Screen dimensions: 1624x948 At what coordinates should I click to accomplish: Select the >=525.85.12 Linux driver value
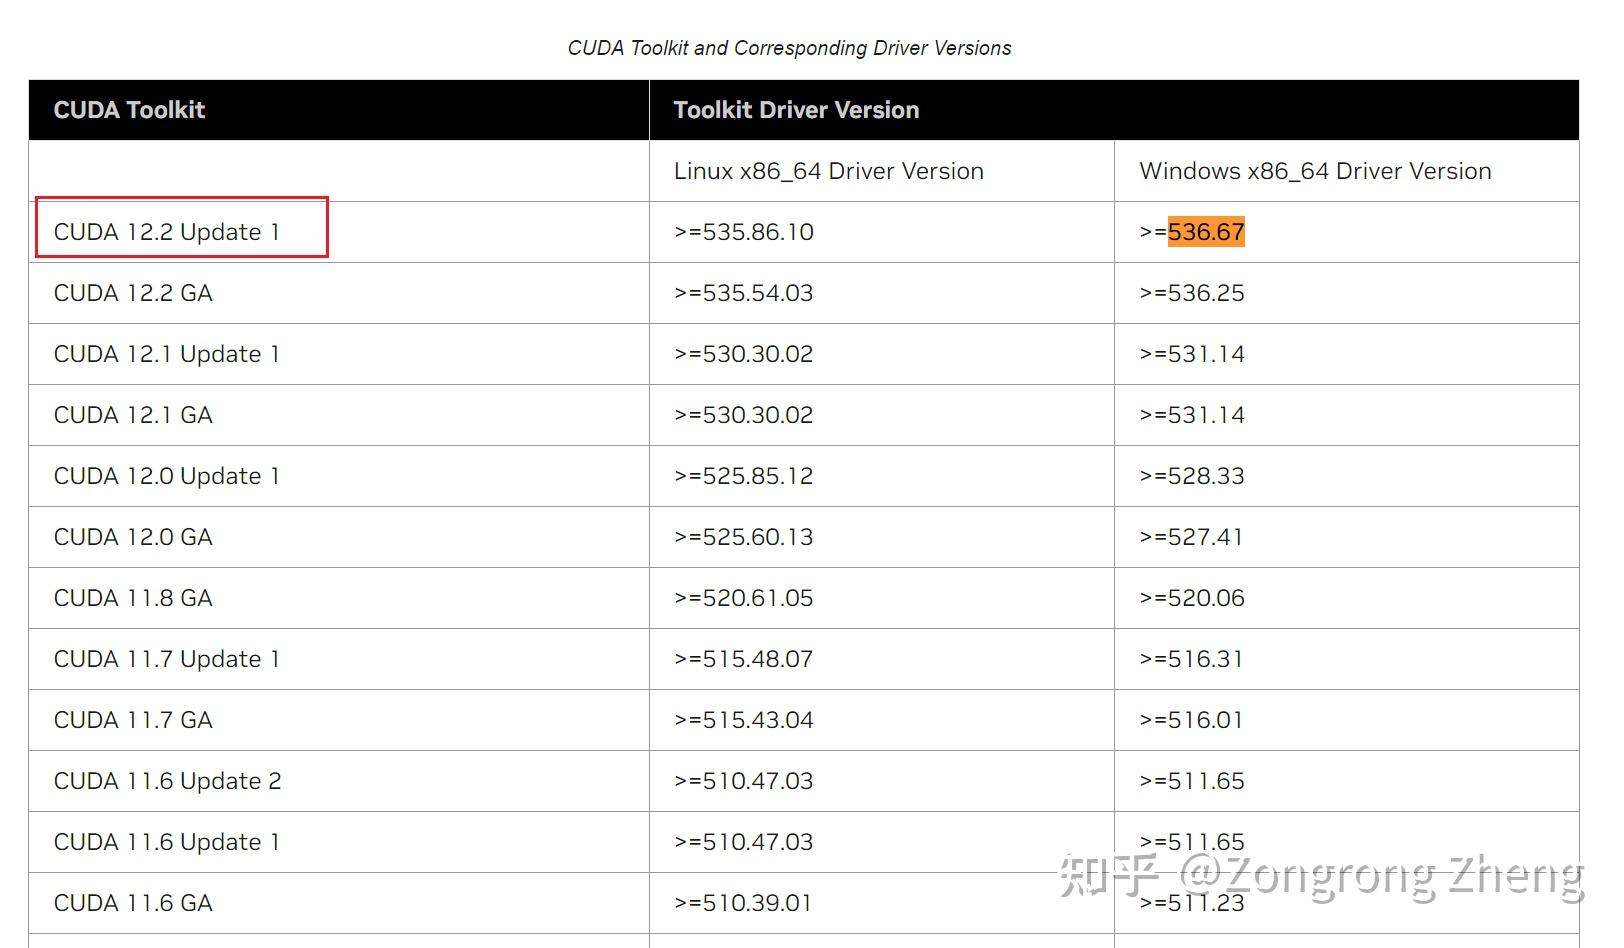(x=743, y=476)
